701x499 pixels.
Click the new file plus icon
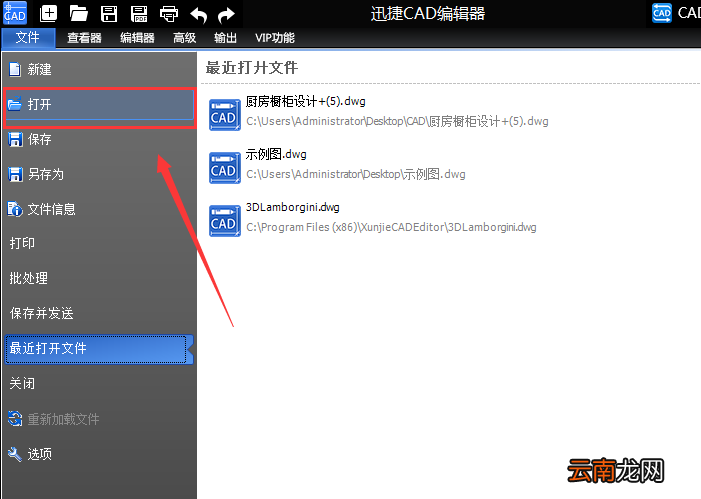(48, 13)
